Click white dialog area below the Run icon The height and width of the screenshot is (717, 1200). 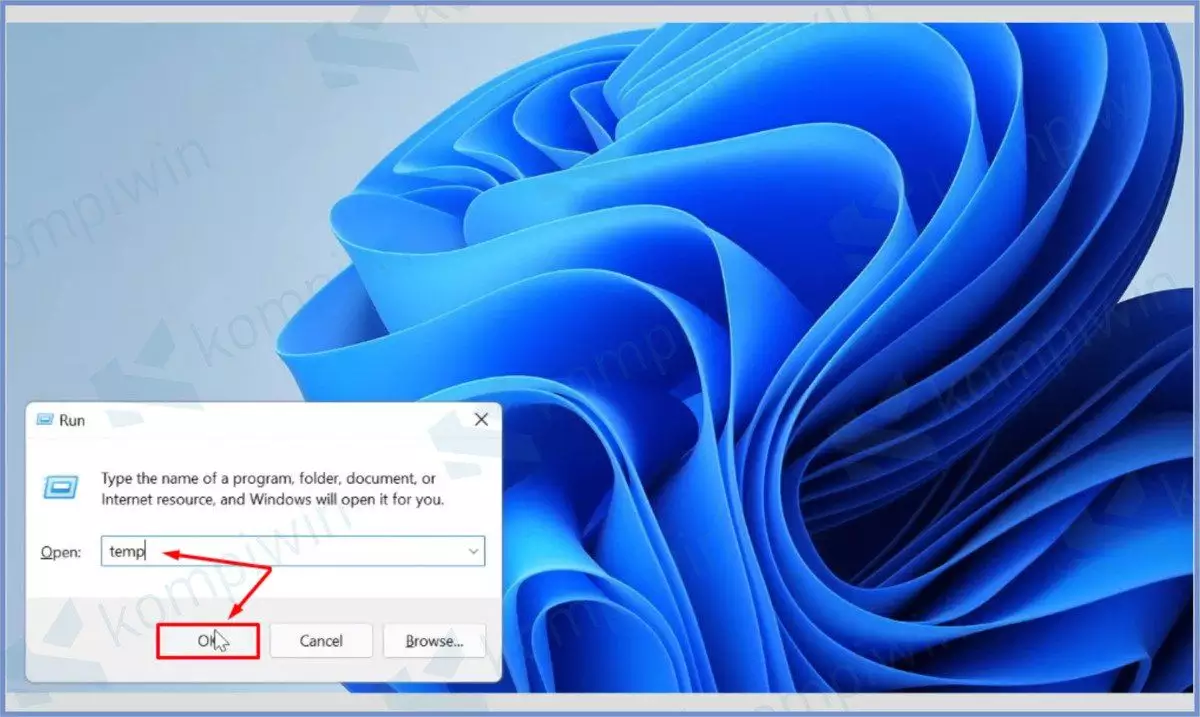click(59, 520)
